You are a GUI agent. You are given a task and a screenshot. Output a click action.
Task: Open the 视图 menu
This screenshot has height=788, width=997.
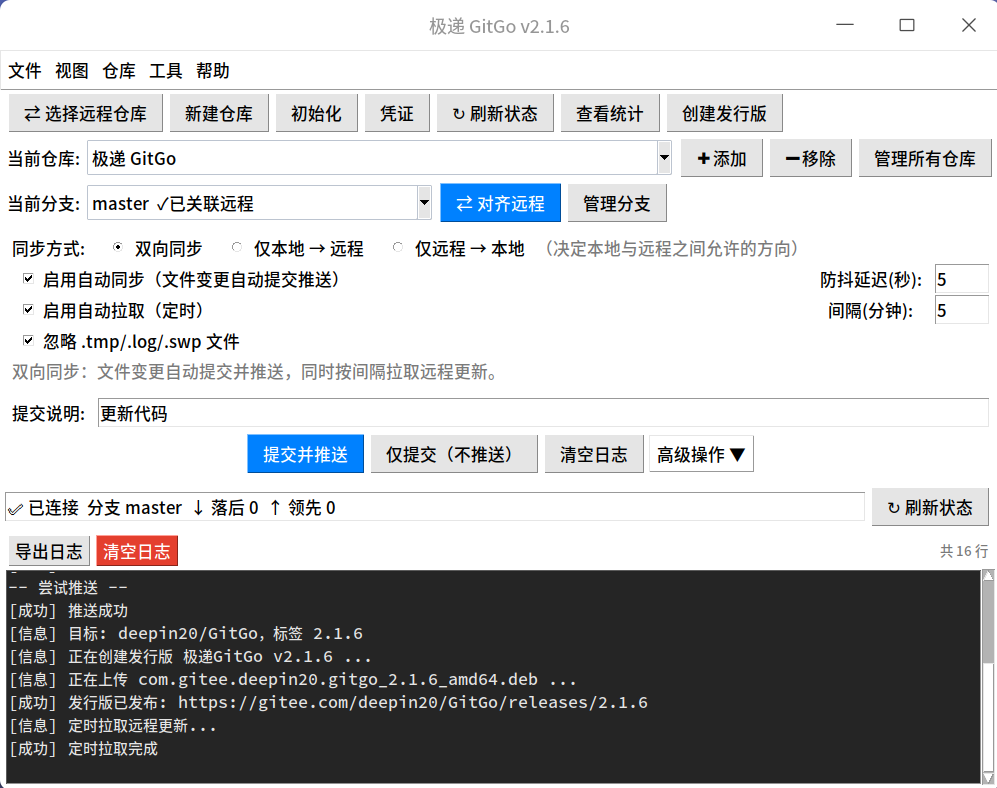point(72,71)
